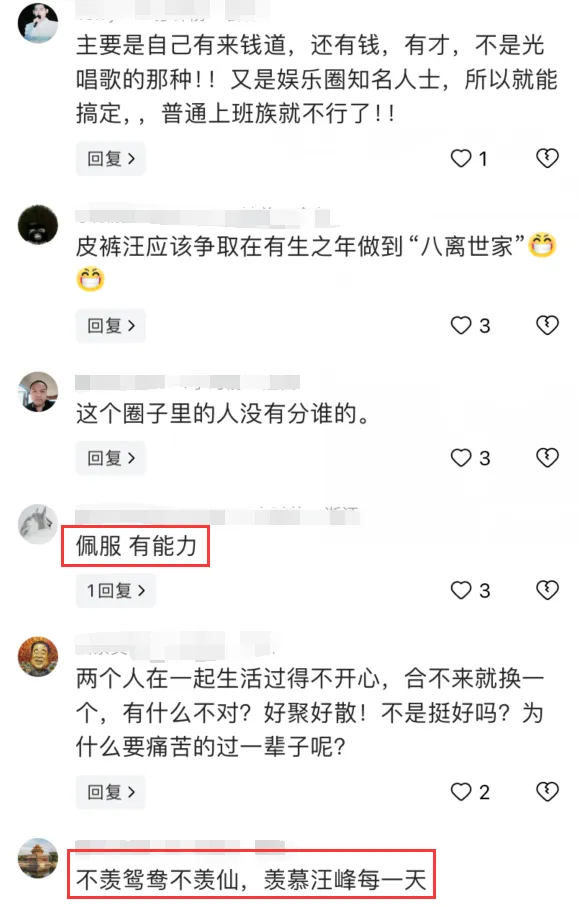Like the 佩服 有能力 comment
Viewport: 579px width, 907px height.
pyautogui.click(x=461, y=591)
